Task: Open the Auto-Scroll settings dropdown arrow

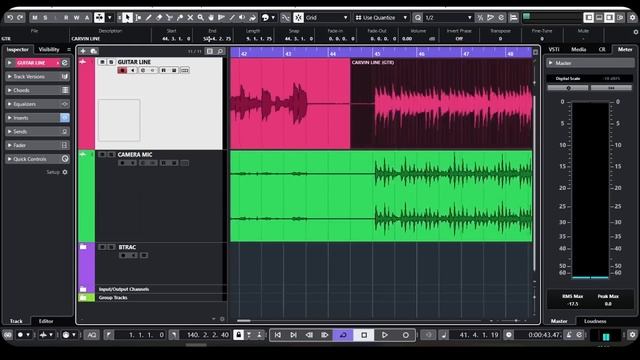Action: tap(109, 18)
